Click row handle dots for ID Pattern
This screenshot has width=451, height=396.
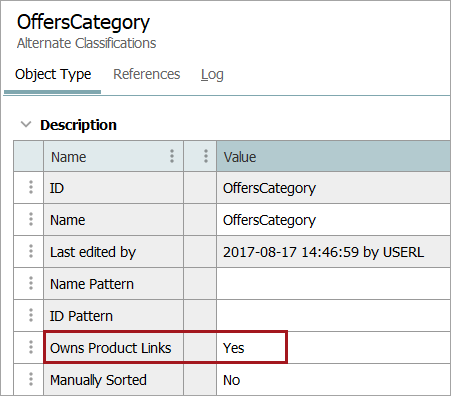(x=31, y=315)
